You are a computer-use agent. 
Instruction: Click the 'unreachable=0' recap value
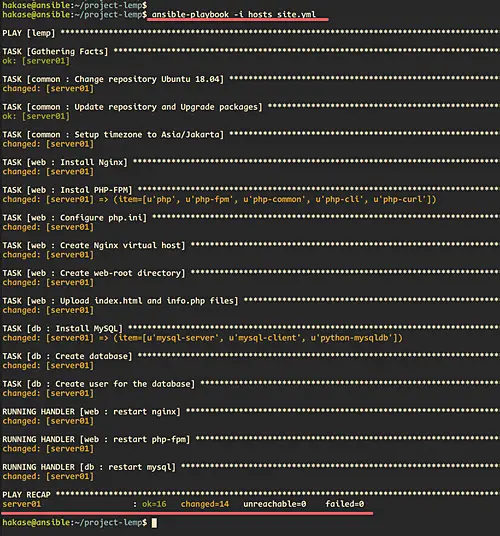coord(275,504)
